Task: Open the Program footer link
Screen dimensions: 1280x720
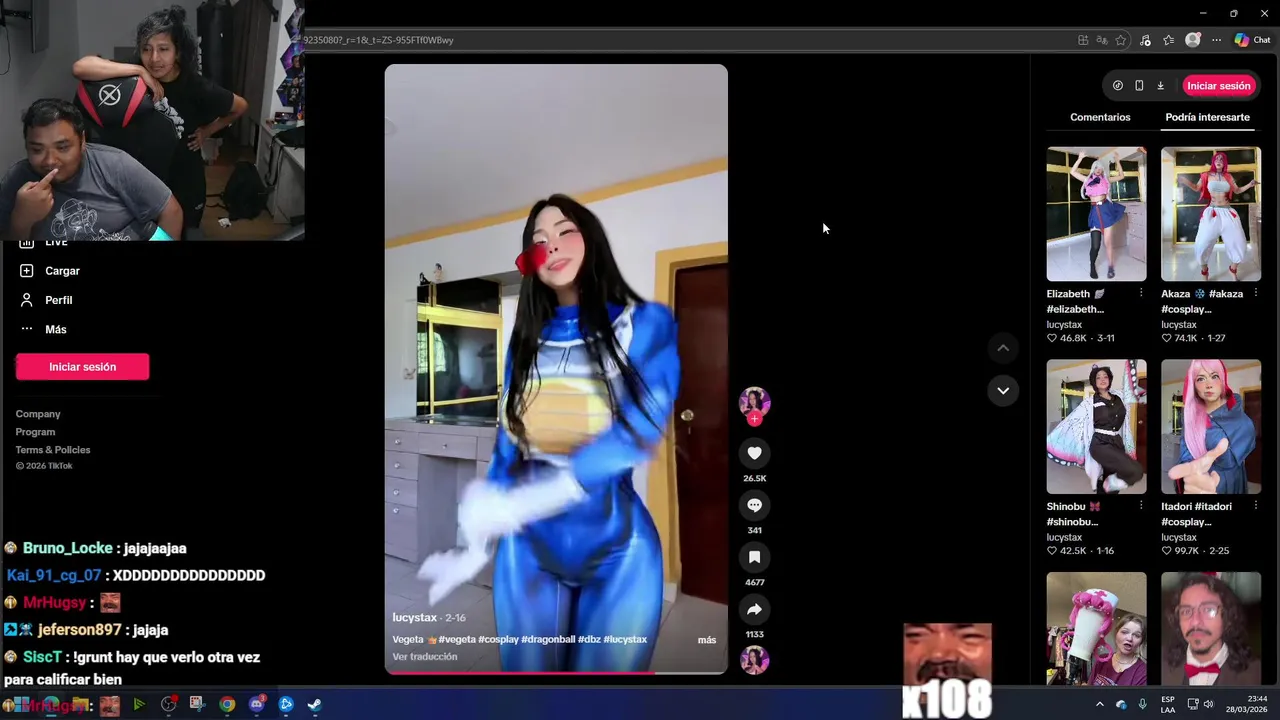Action: point(35,432)
